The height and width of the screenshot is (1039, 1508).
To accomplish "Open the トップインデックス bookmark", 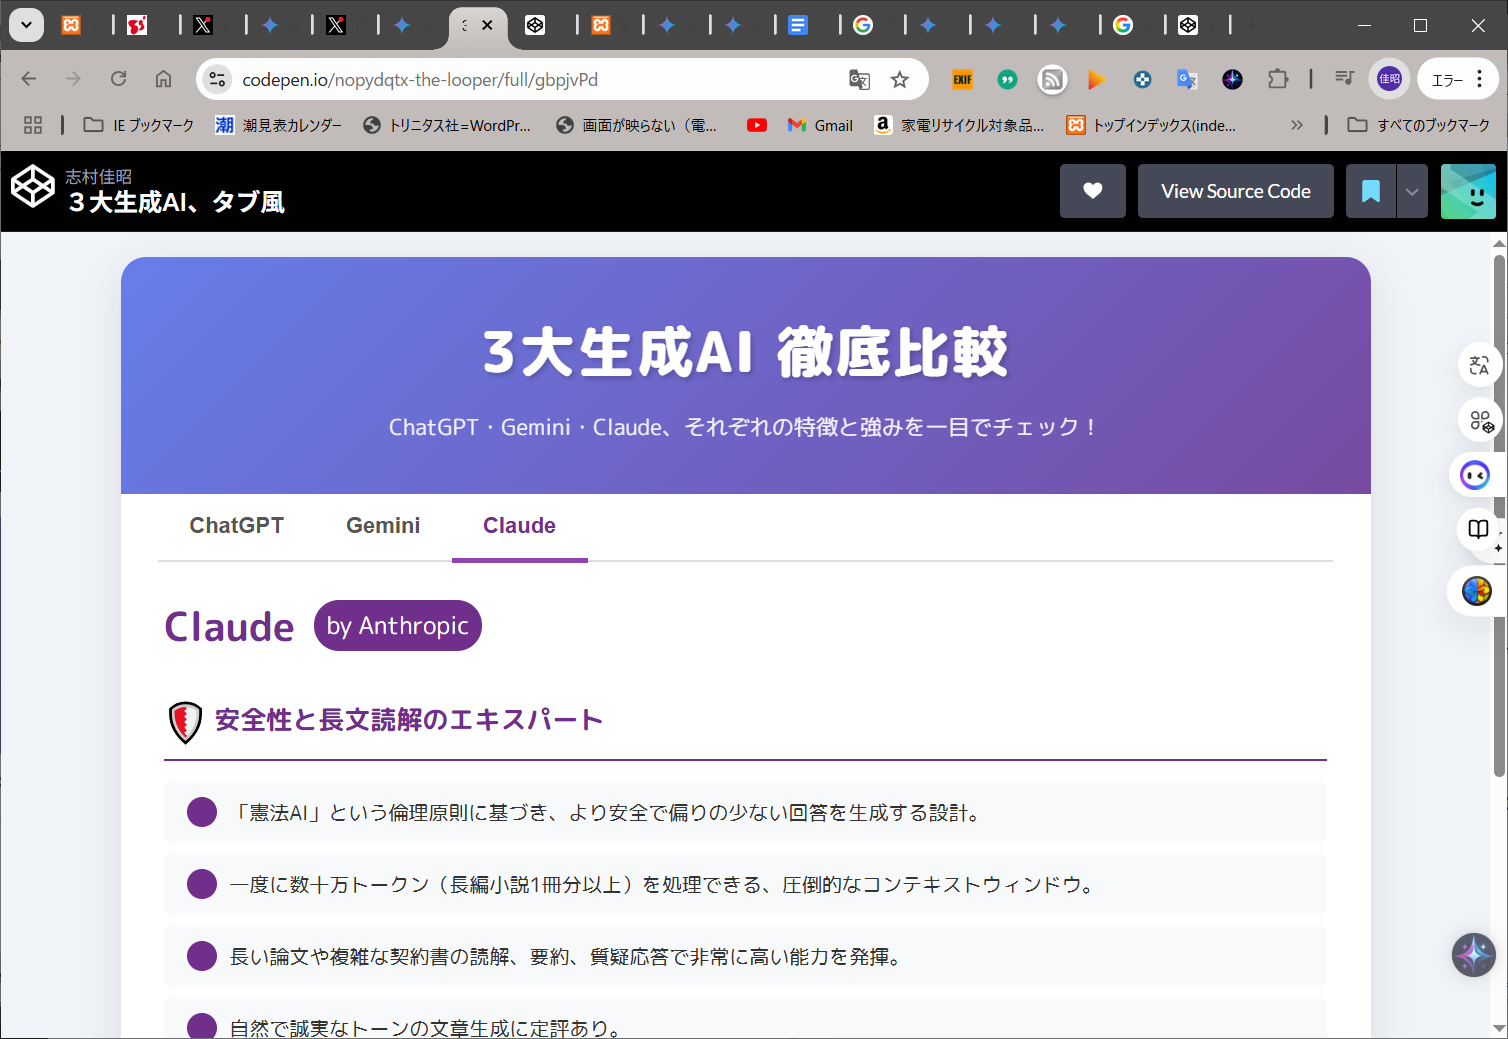I will coord(1151,125).
